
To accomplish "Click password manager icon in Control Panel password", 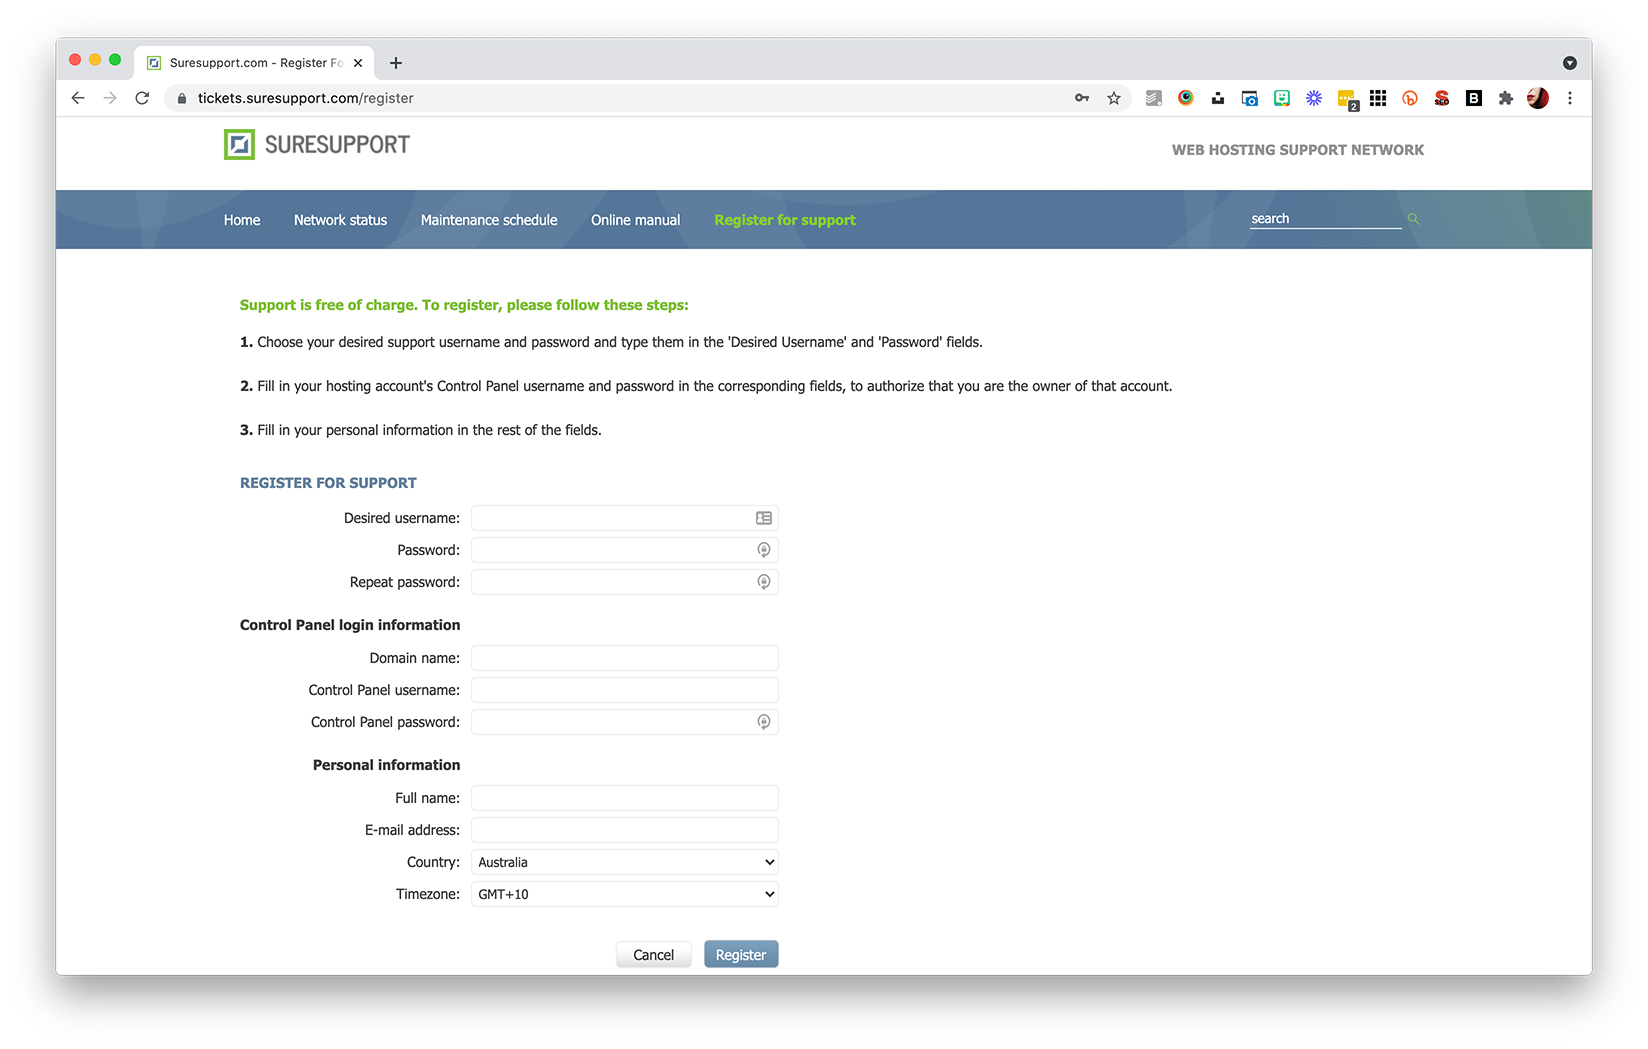I will click(764, 722).
